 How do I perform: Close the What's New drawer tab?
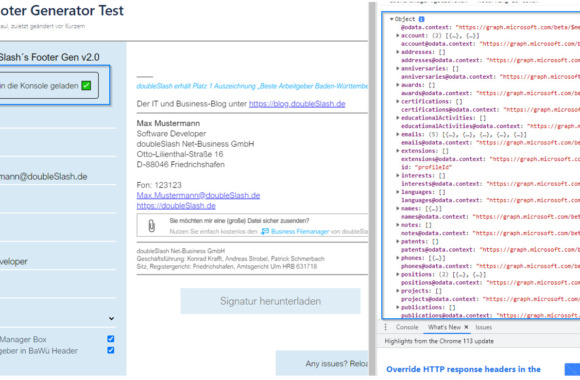(466, 327)
